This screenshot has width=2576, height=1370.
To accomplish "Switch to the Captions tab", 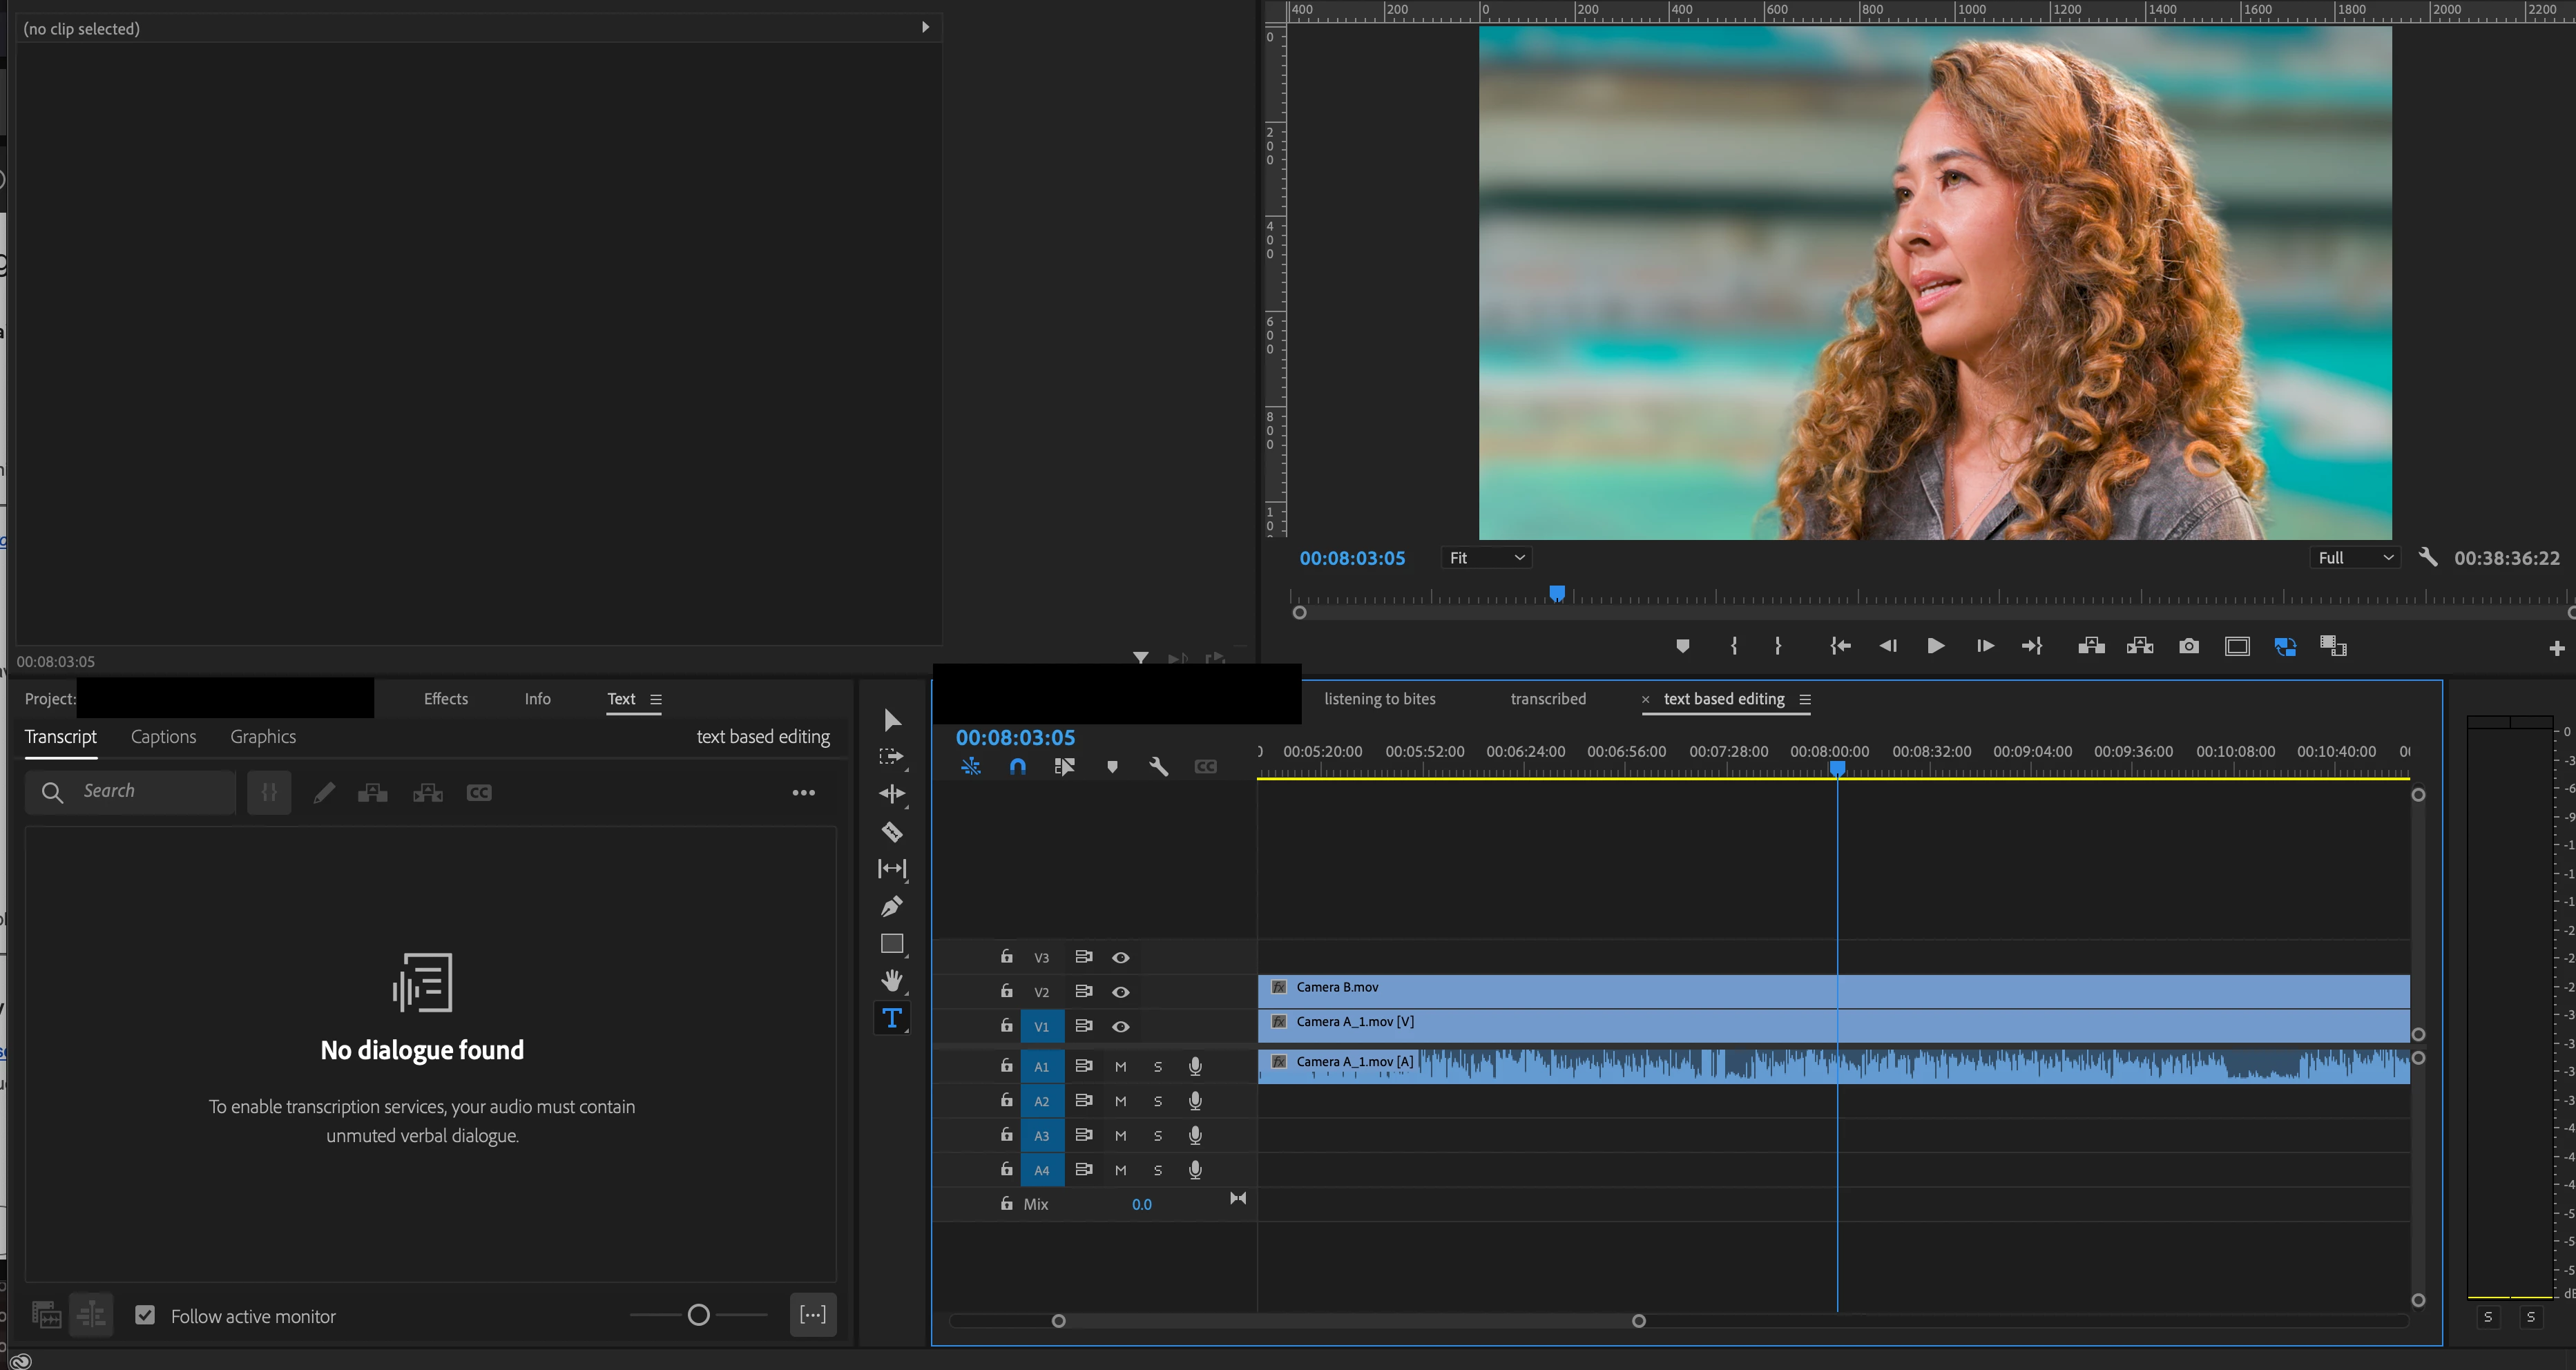I will (163, 737).
